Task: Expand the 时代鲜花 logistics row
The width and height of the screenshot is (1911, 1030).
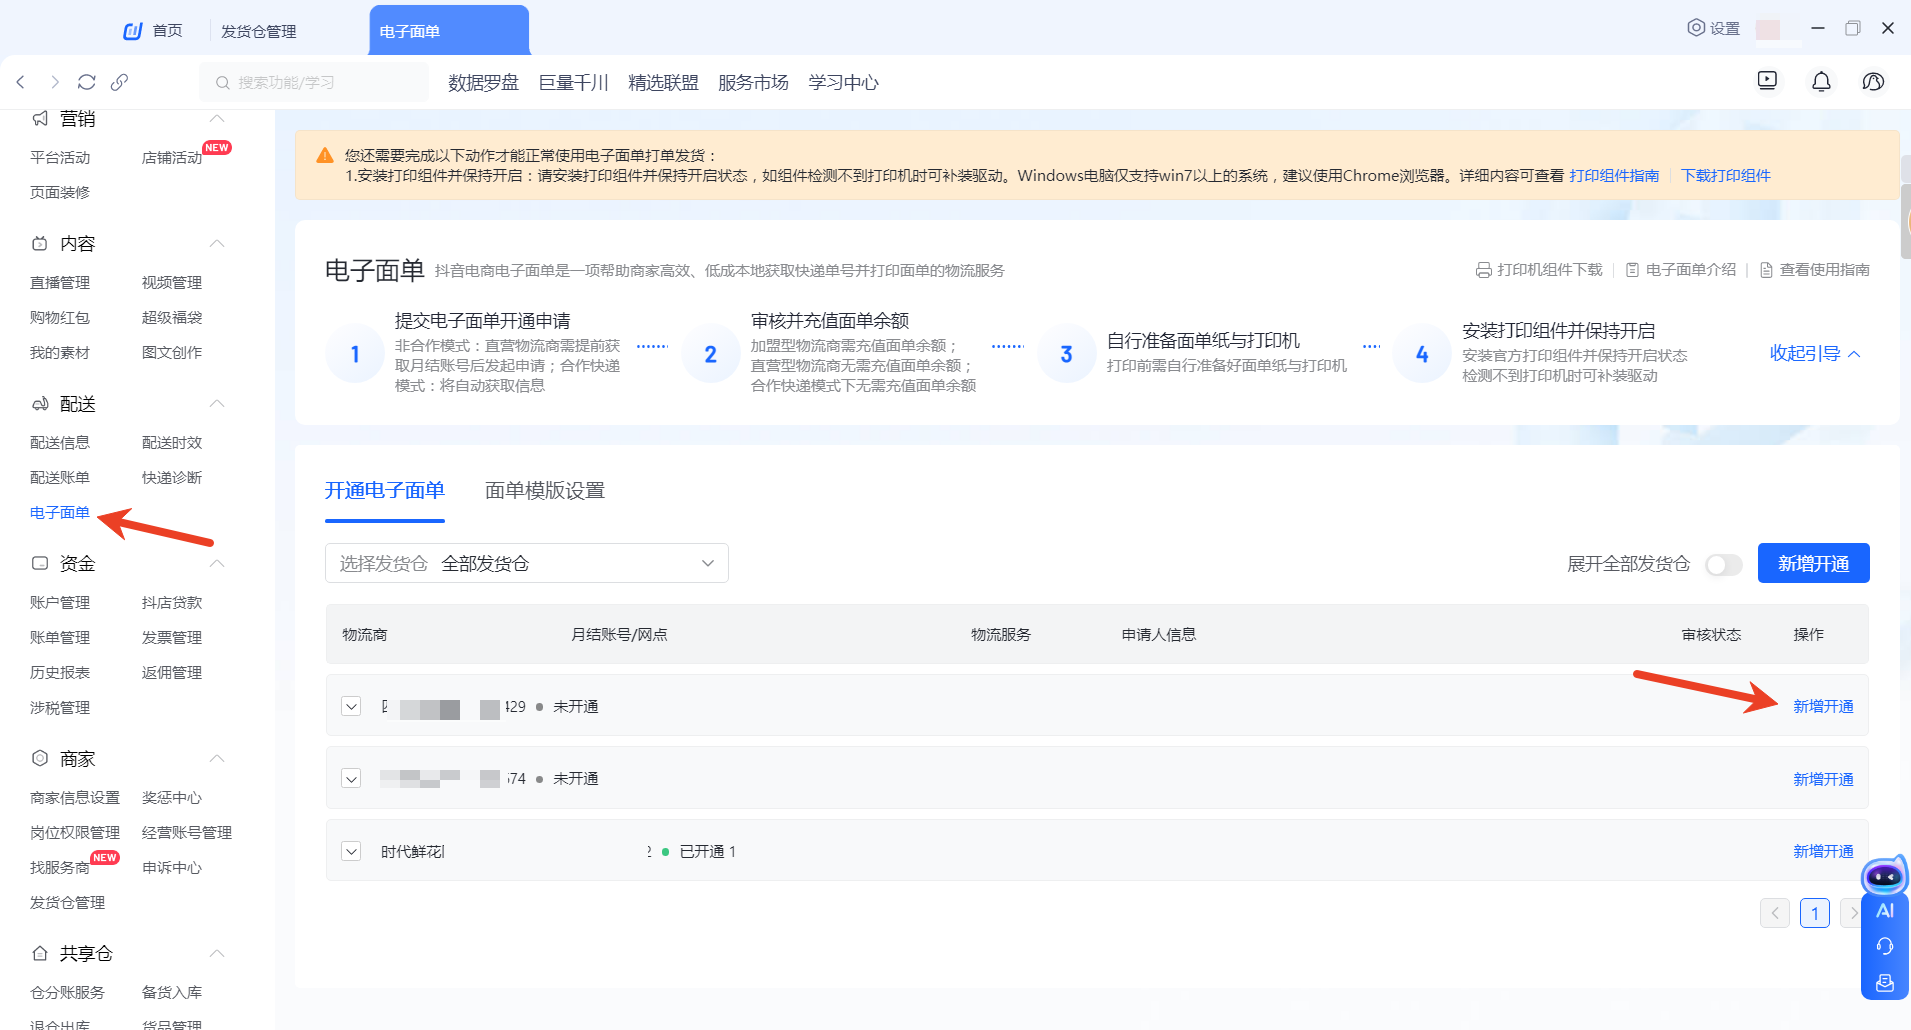Action: click(x=351, y=851)
